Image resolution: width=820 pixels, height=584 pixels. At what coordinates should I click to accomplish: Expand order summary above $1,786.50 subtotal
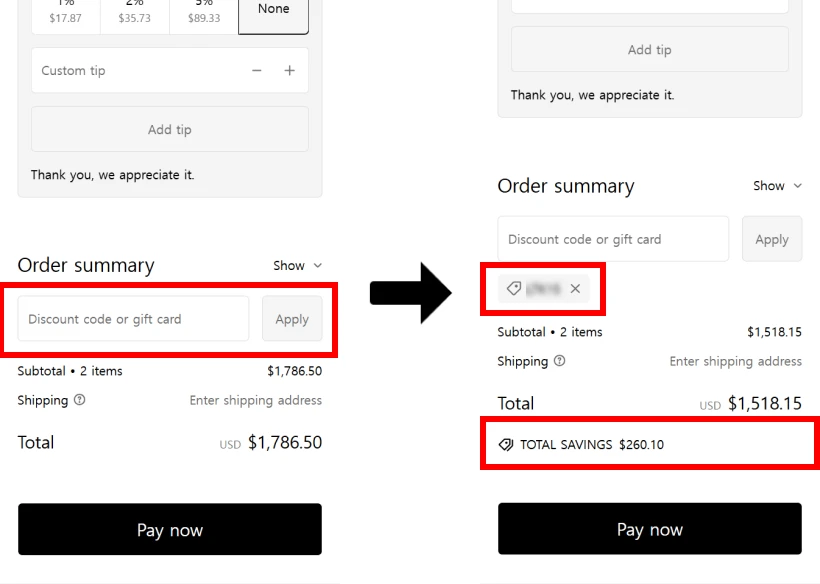298,266
